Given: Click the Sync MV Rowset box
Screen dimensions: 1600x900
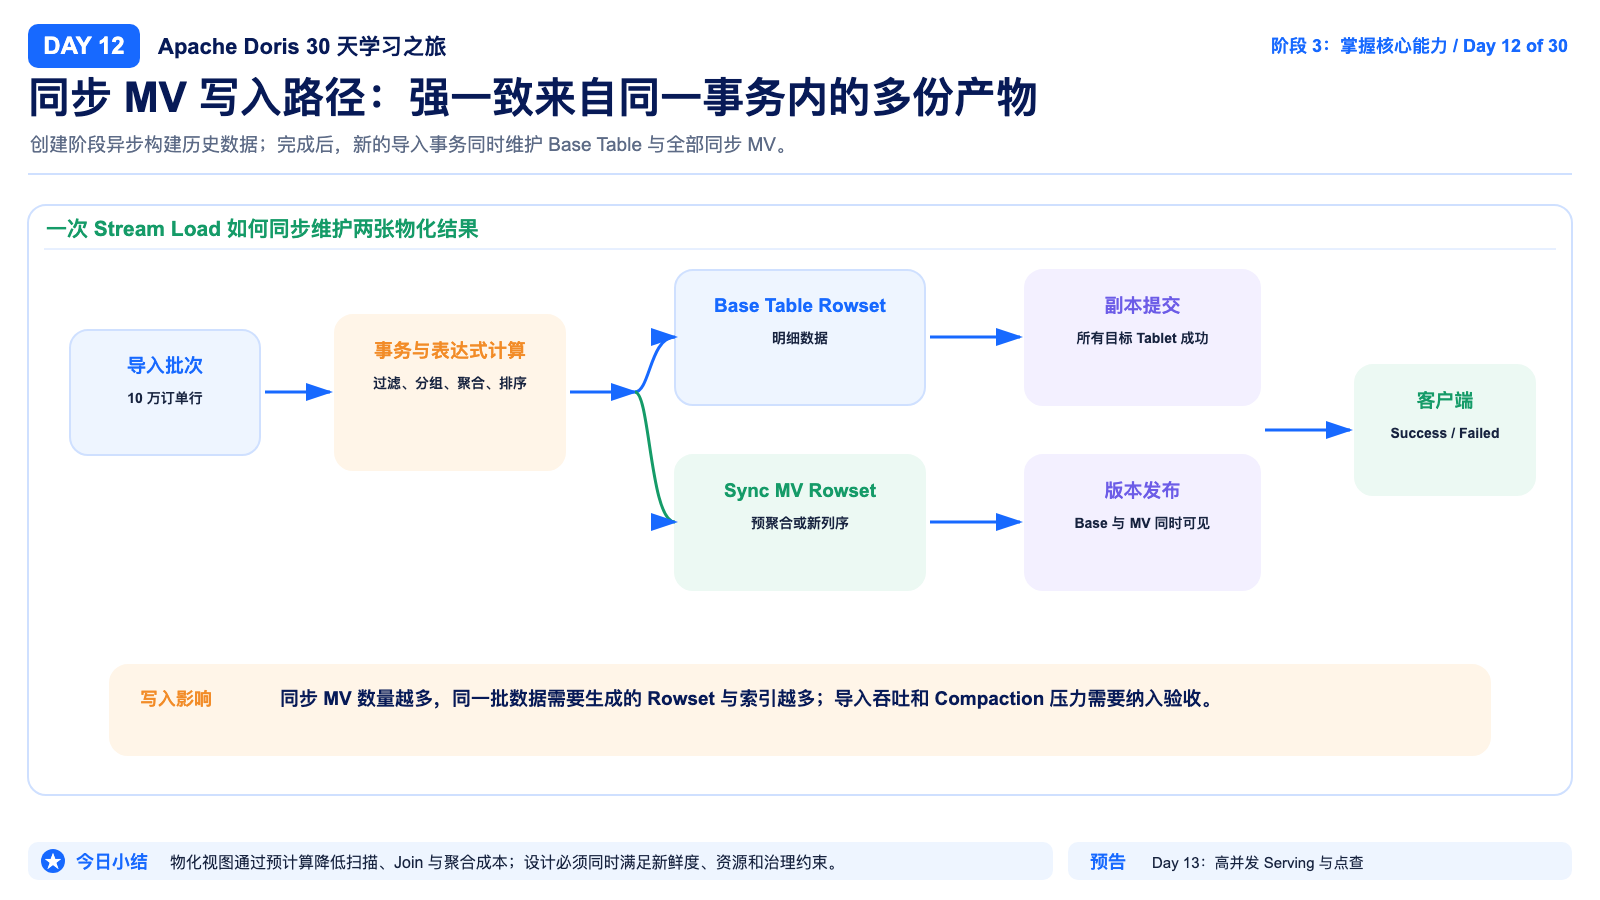Looking at the screenshot, I should [800, 522].
